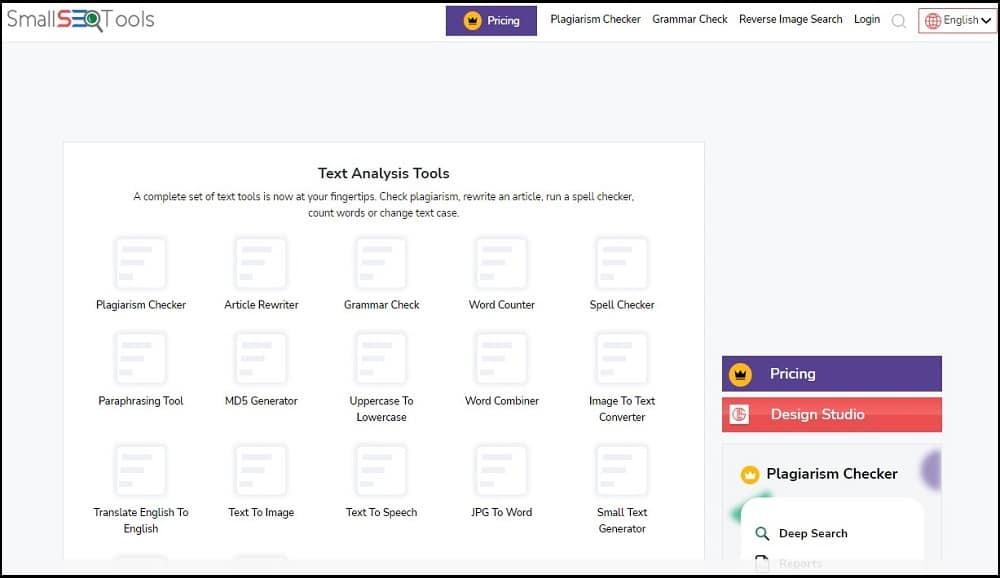This screenshot has height=578, width=1000.
Task: Click the purple Pricing banner in sidebar
Action: [x=832, y=374]
